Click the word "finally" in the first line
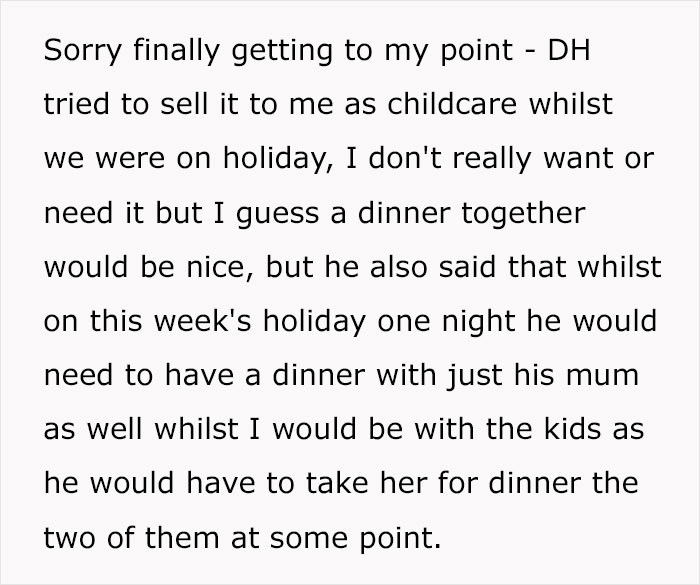700x585 pixels. click(176, 51)
